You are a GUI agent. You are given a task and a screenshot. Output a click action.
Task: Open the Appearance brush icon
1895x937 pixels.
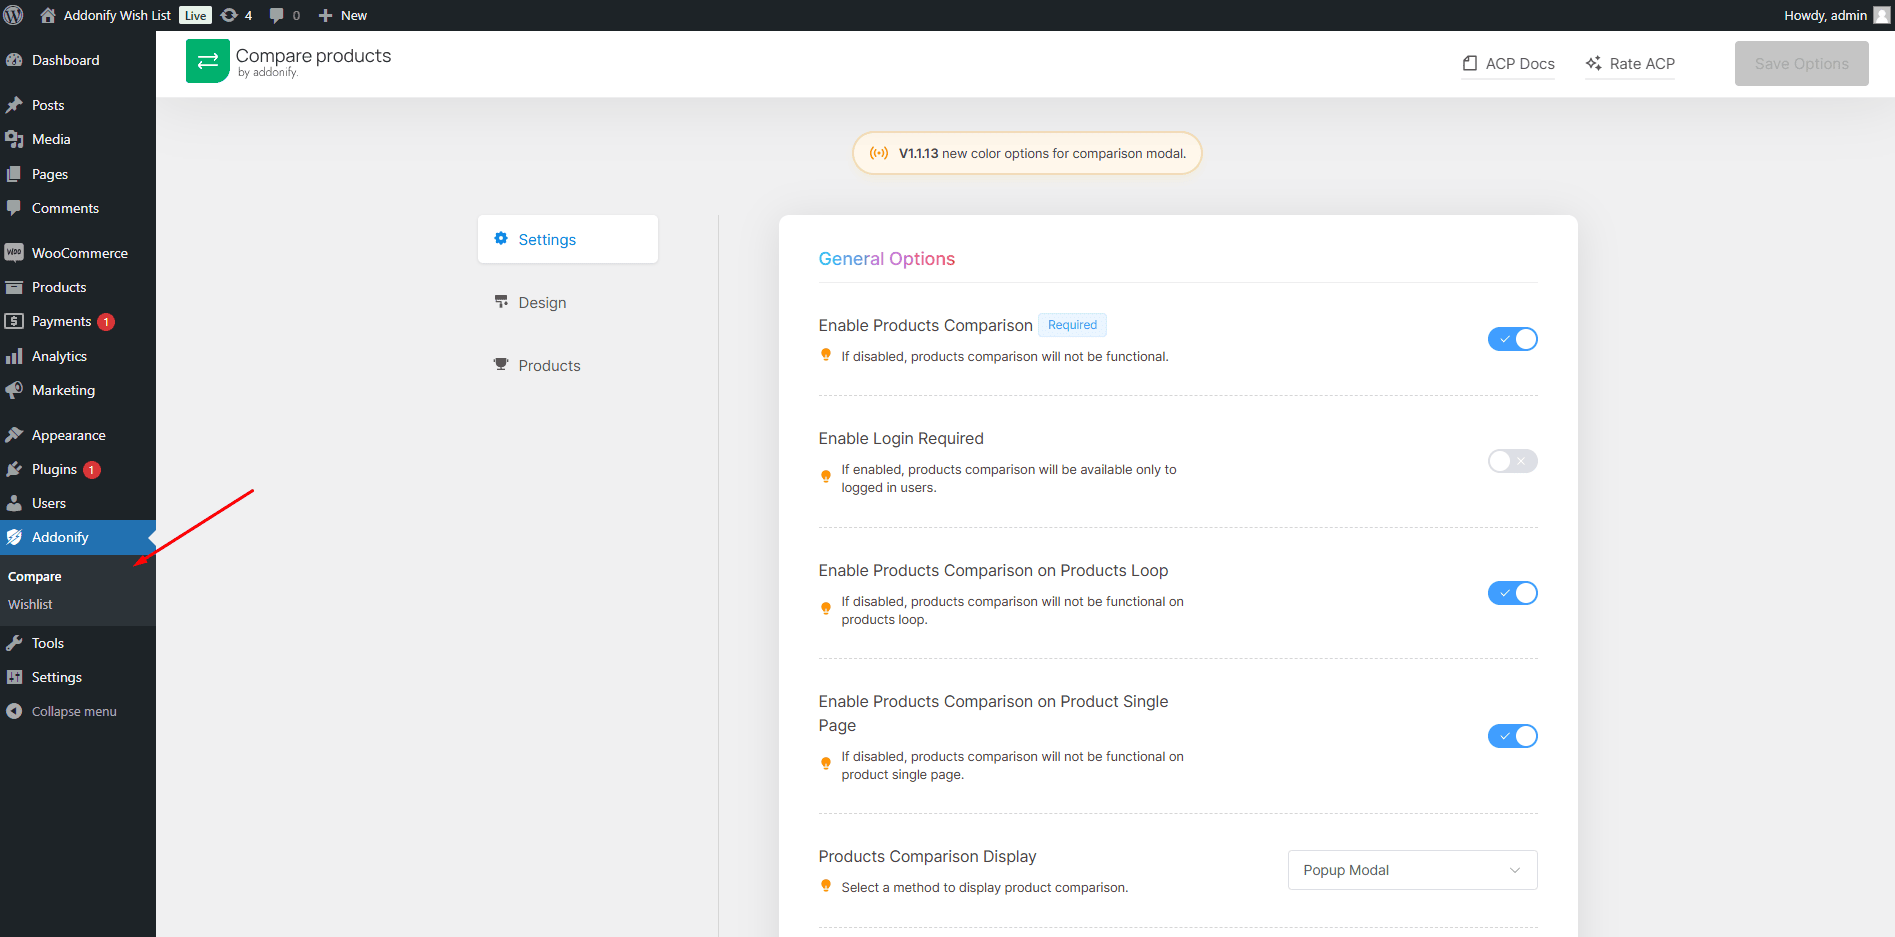[14, 434]
